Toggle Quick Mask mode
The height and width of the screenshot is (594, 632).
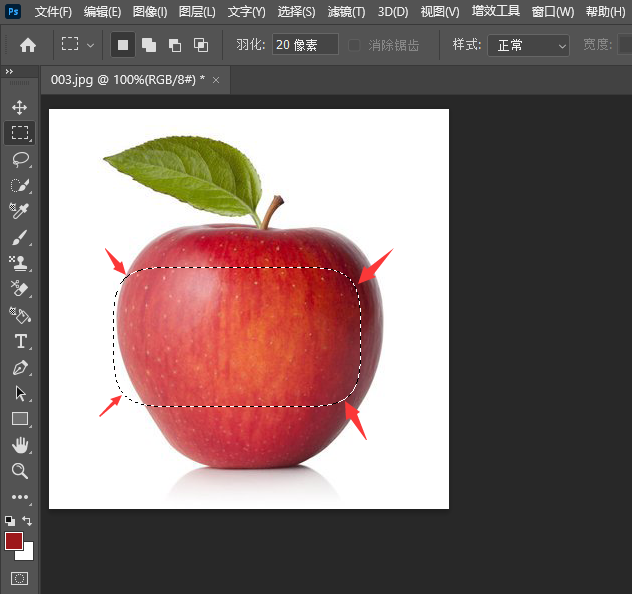coord(19,579)
